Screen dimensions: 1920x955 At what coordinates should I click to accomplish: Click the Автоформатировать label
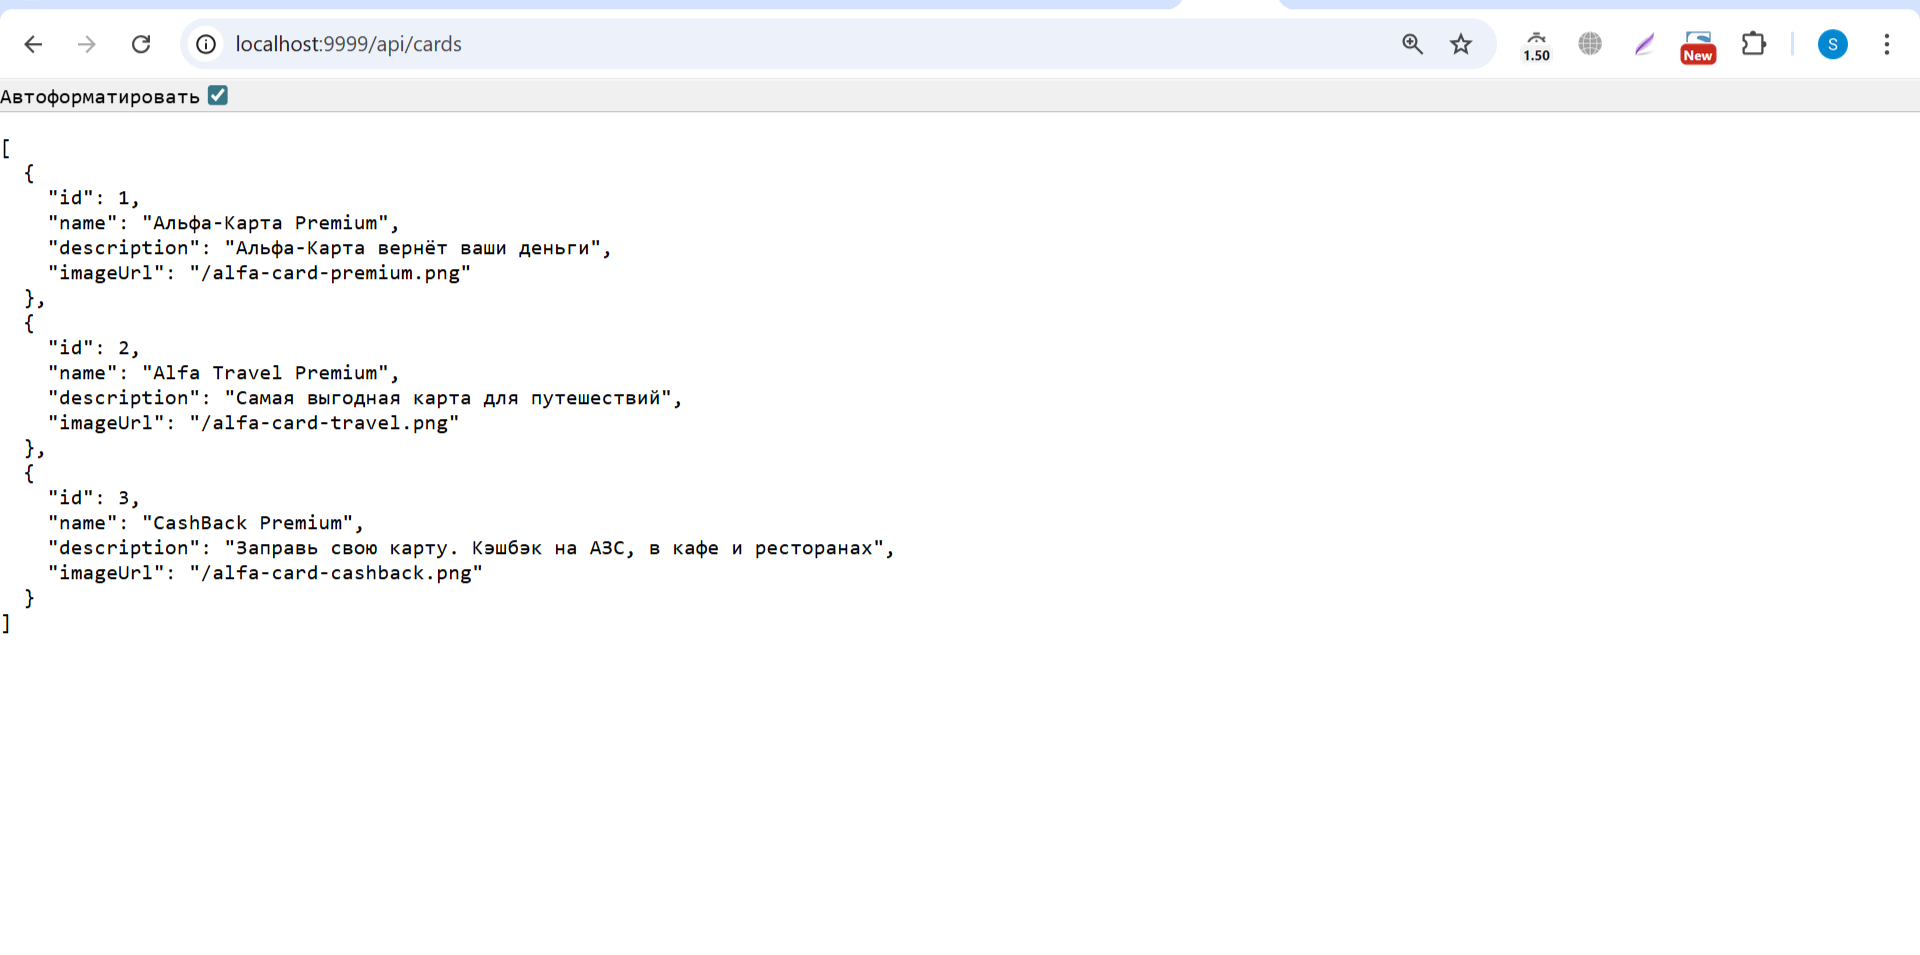tap(100, 97)
